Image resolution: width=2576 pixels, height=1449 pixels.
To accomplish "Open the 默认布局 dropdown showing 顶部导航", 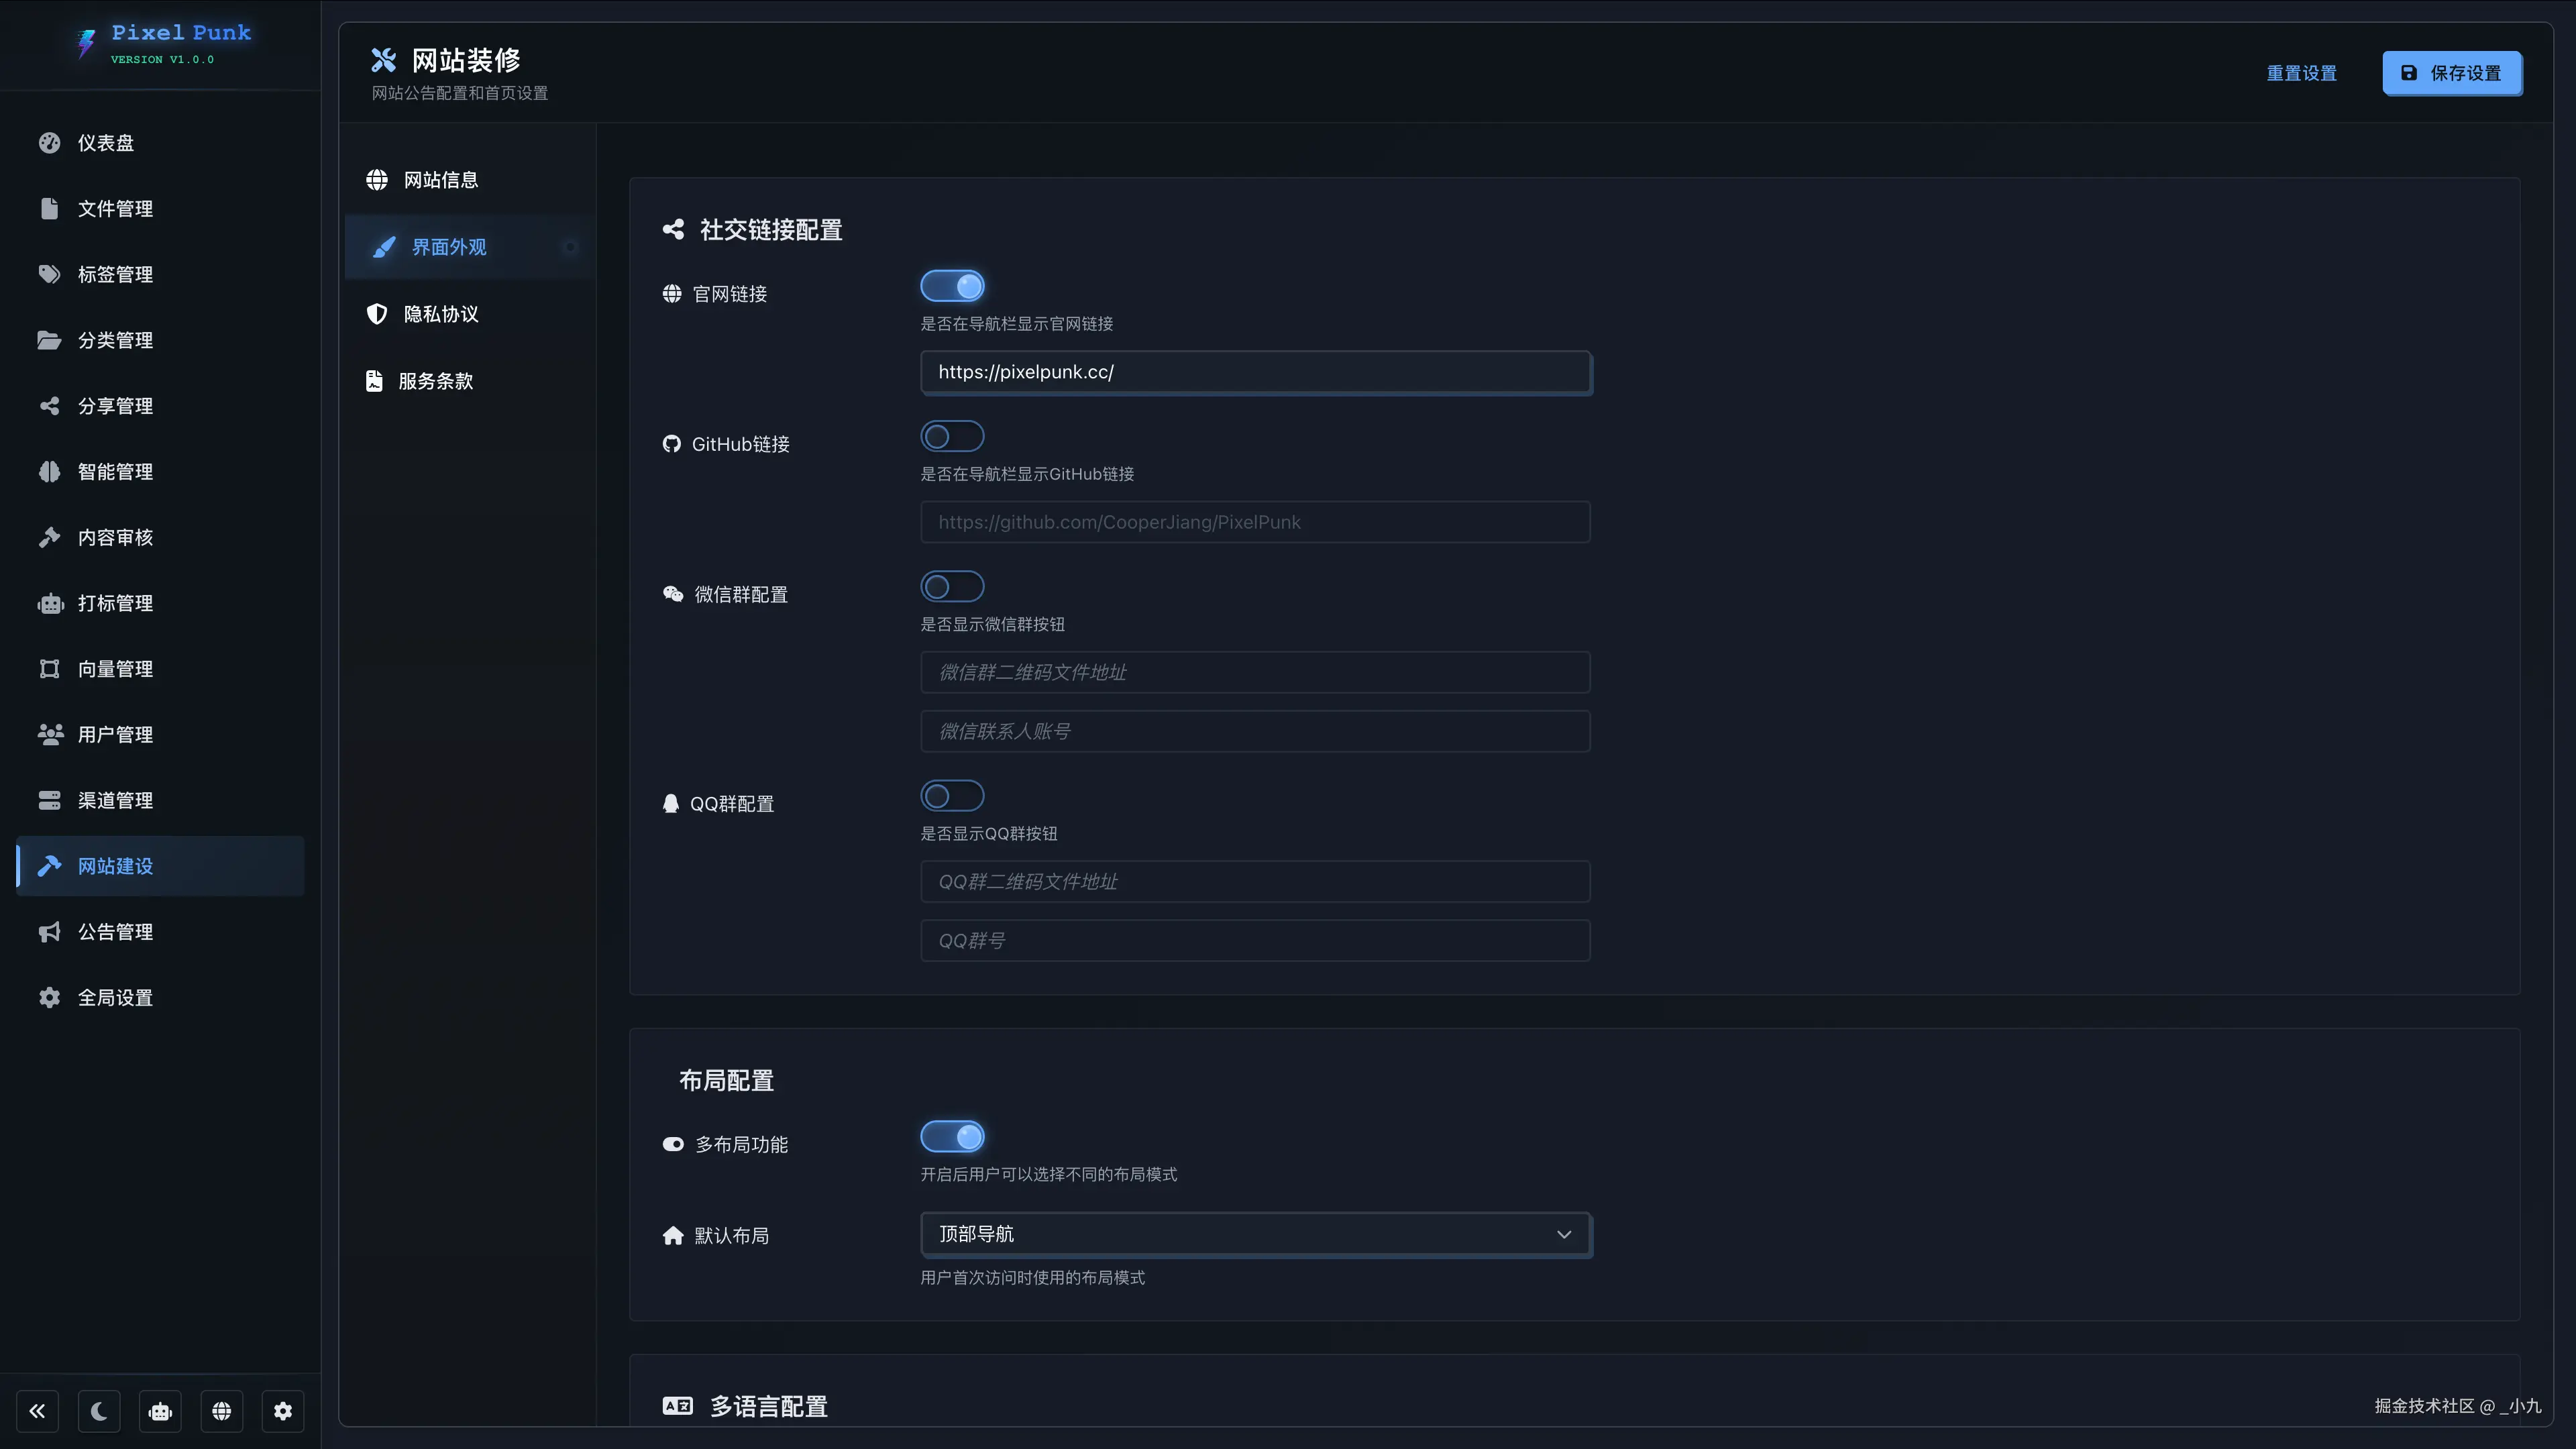I will point(1255,1234).
